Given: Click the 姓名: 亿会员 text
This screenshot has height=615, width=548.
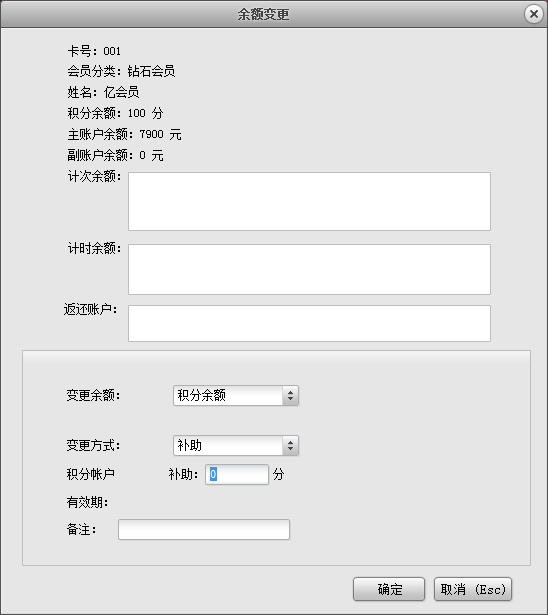Looking at the screenshot, I should [103, 93].
